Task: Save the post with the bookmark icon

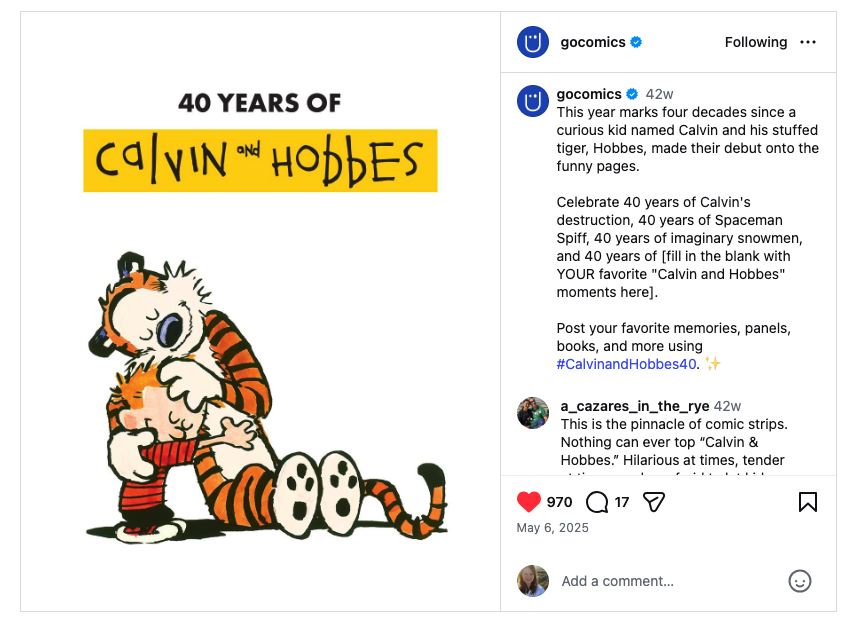Action: coord(808,502)
